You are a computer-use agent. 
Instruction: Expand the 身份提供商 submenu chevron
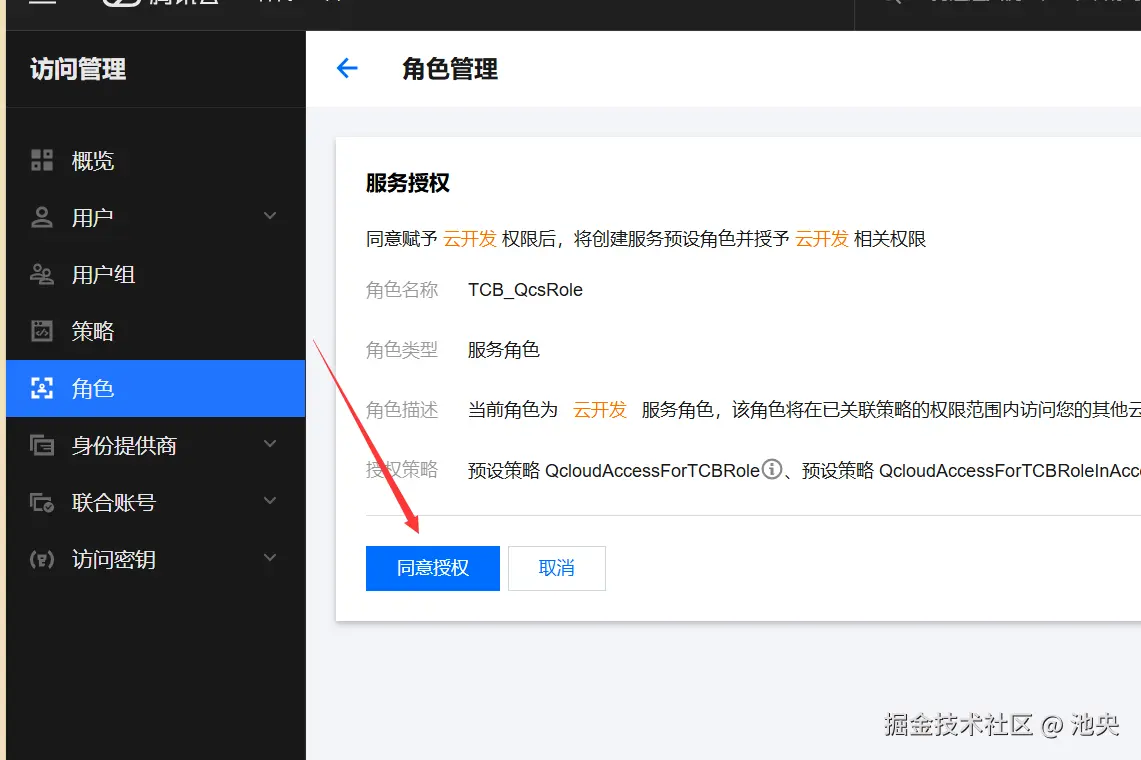[x=270, y=444]
